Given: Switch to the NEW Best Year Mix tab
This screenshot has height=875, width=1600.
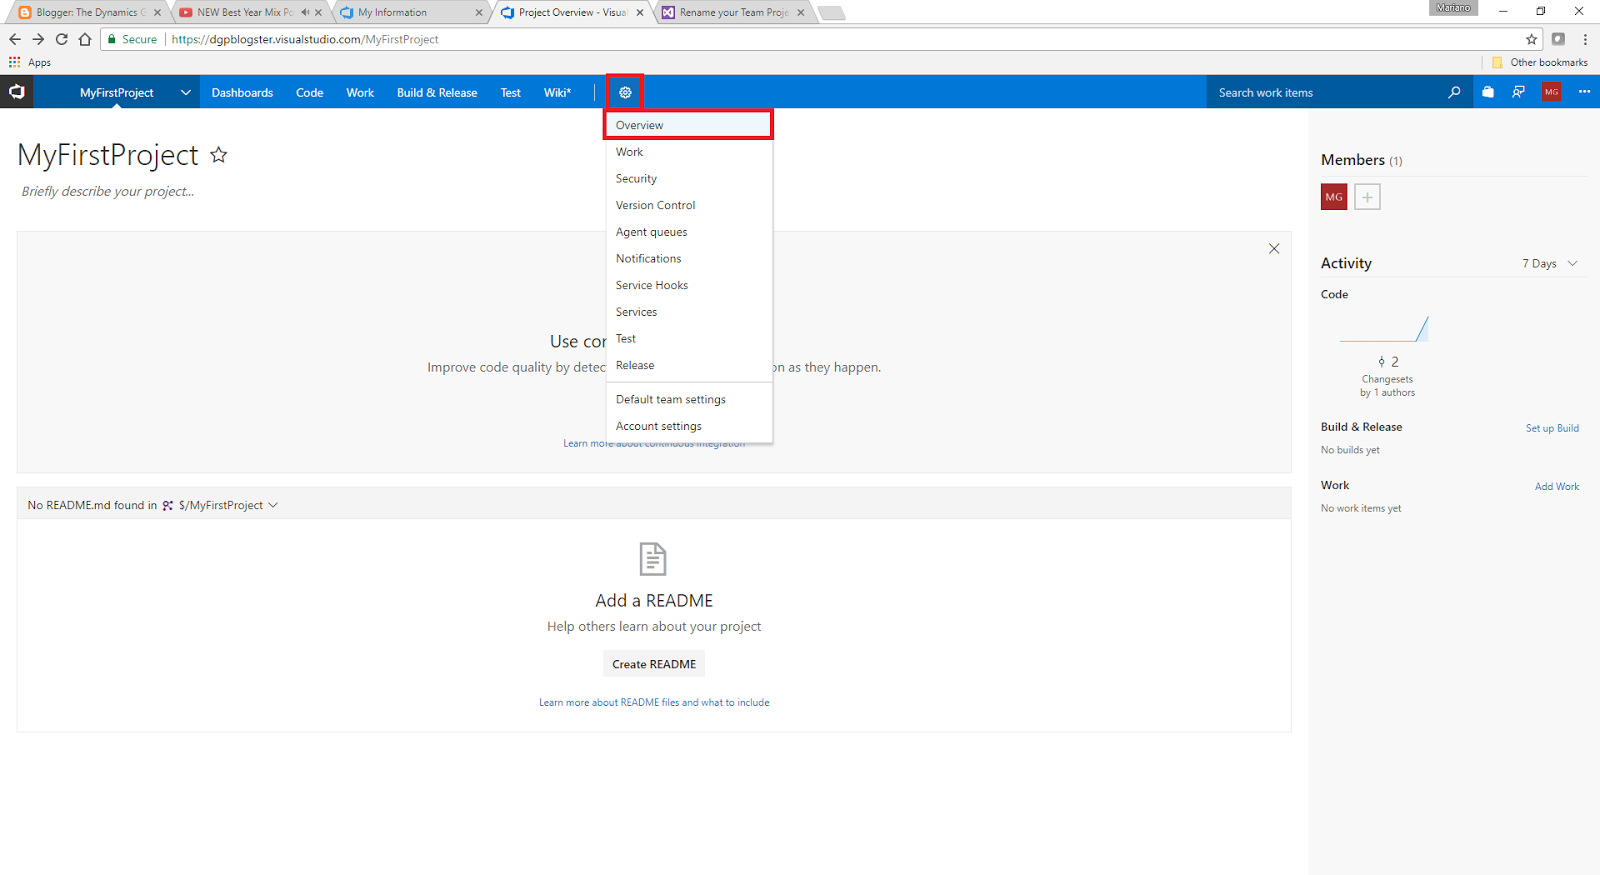Looking at the screenshot, I should tap(245, 12).
